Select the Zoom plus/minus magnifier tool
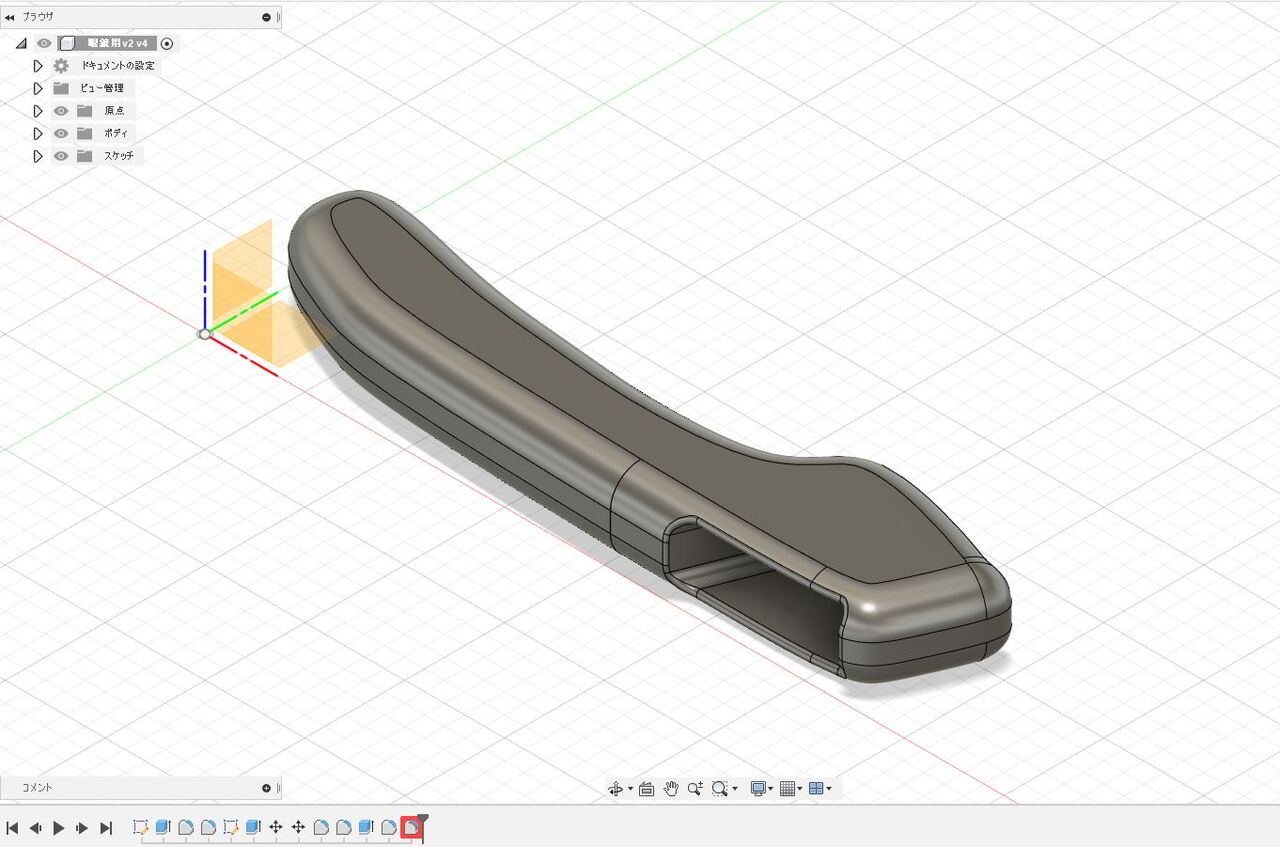Image resolution: width=1280 pixels, height=847 pixels. point(695,789)
